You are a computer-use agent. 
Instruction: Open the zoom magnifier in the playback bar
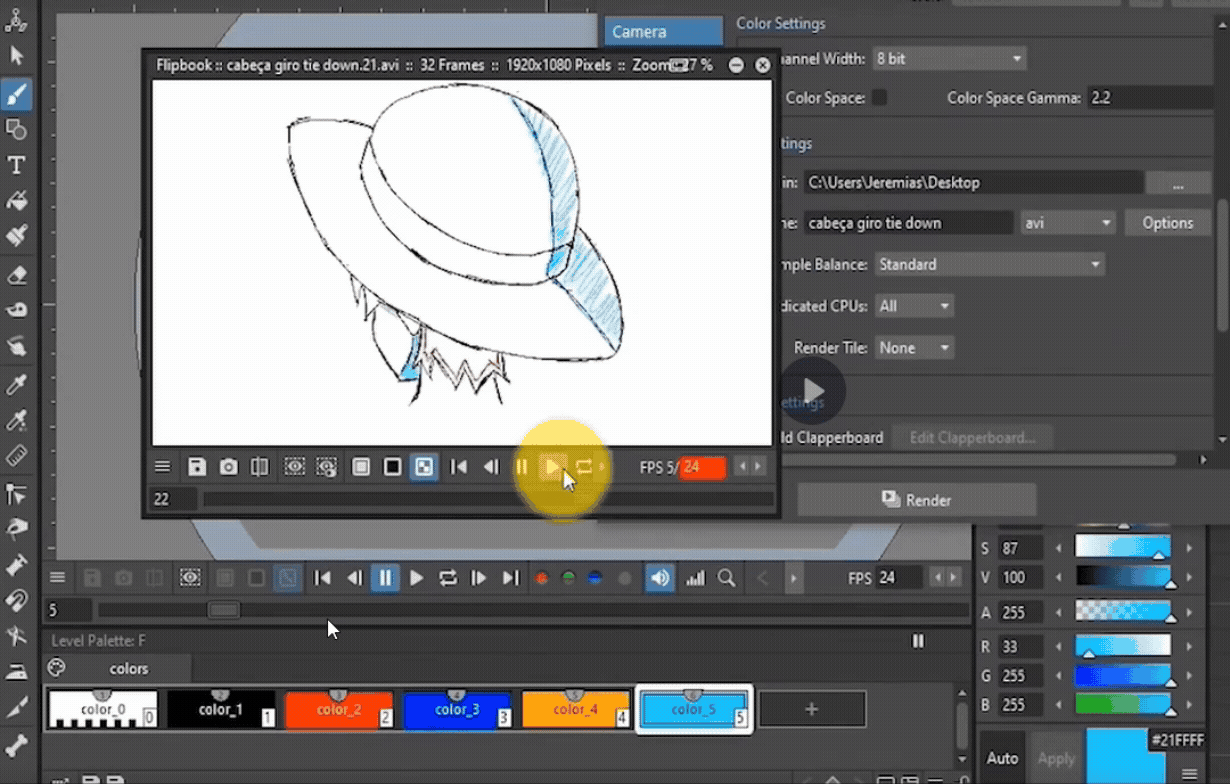coord(727,577)
